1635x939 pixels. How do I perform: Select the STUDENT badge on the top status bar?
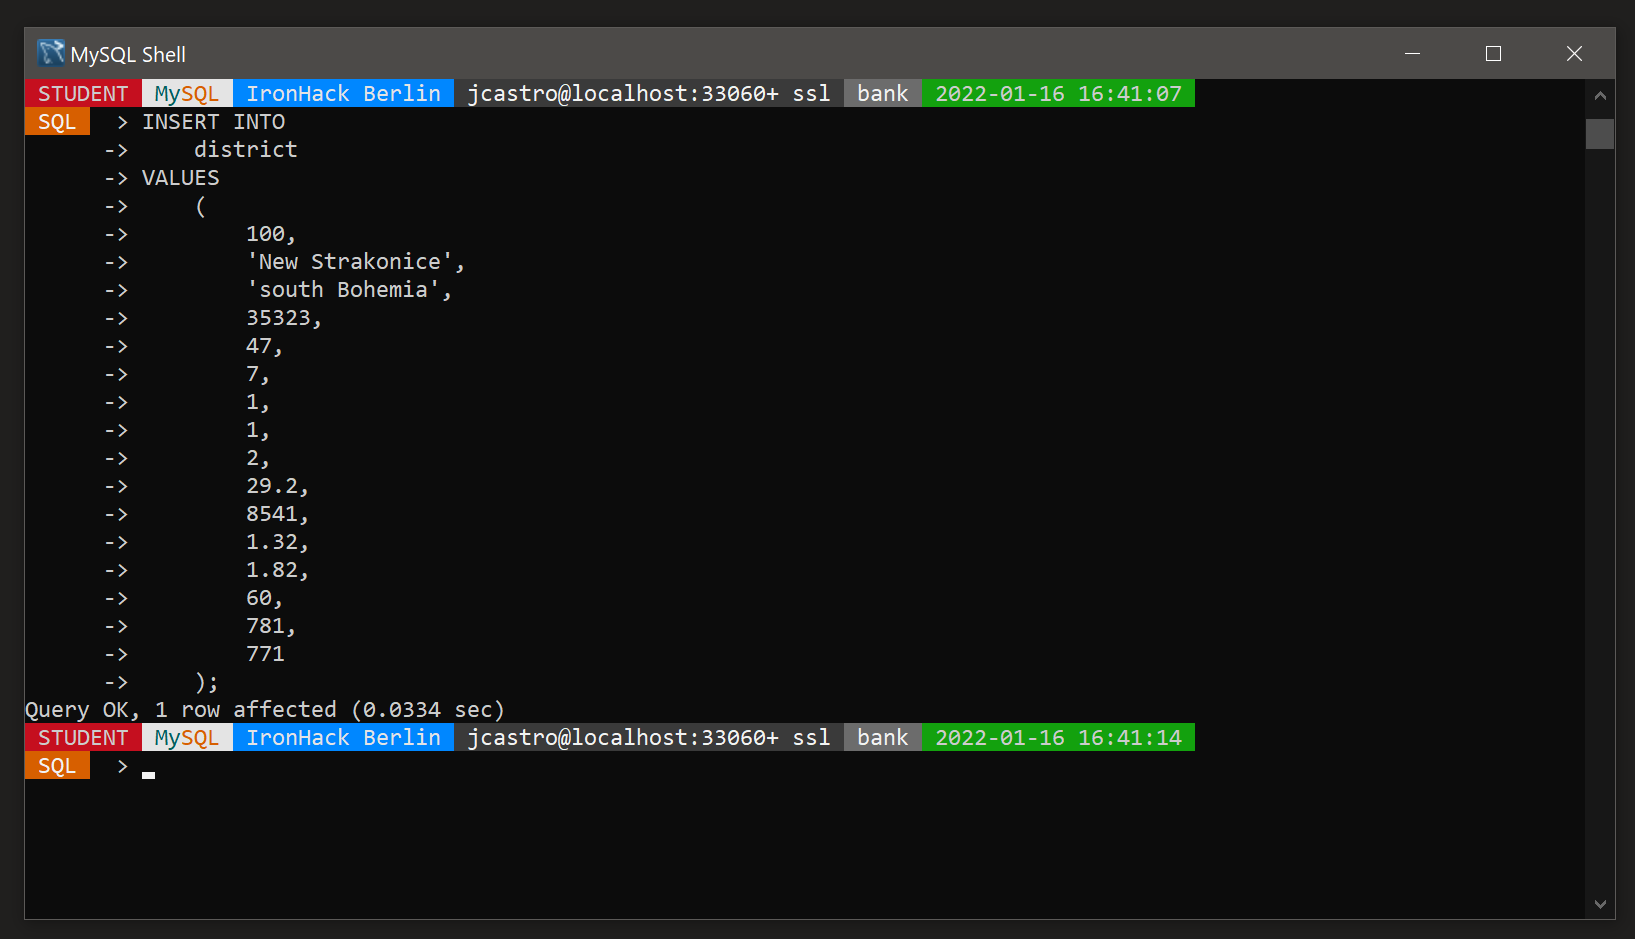click(x=83, y=93)
